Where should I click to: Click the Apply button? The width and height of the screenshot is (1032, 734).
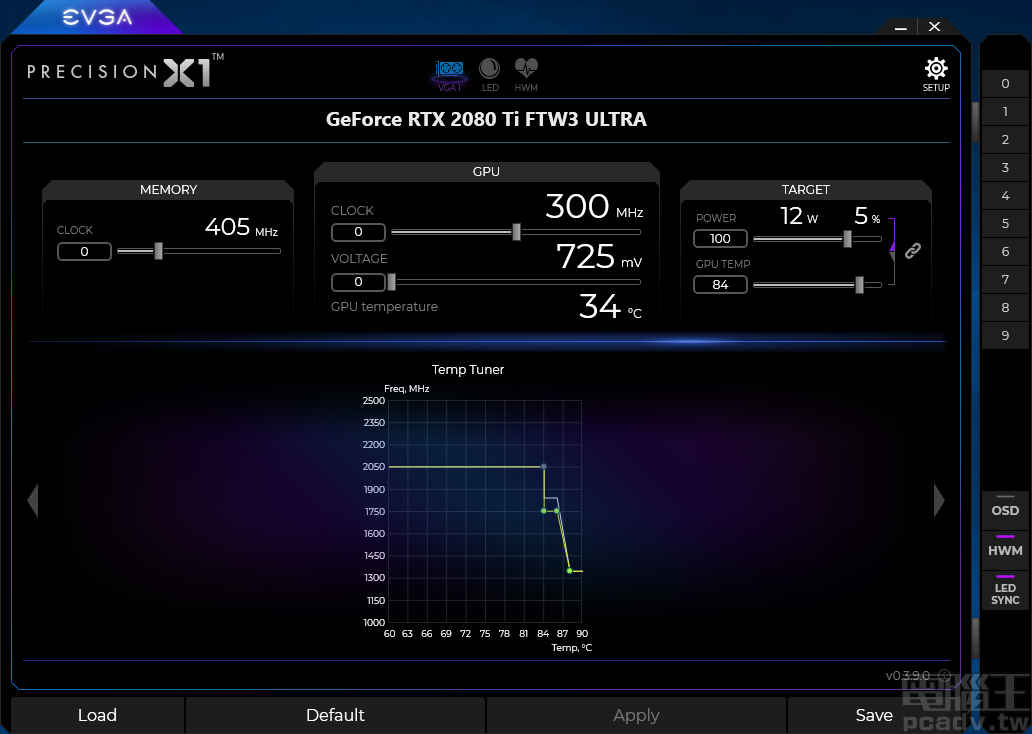click(636, 715)
